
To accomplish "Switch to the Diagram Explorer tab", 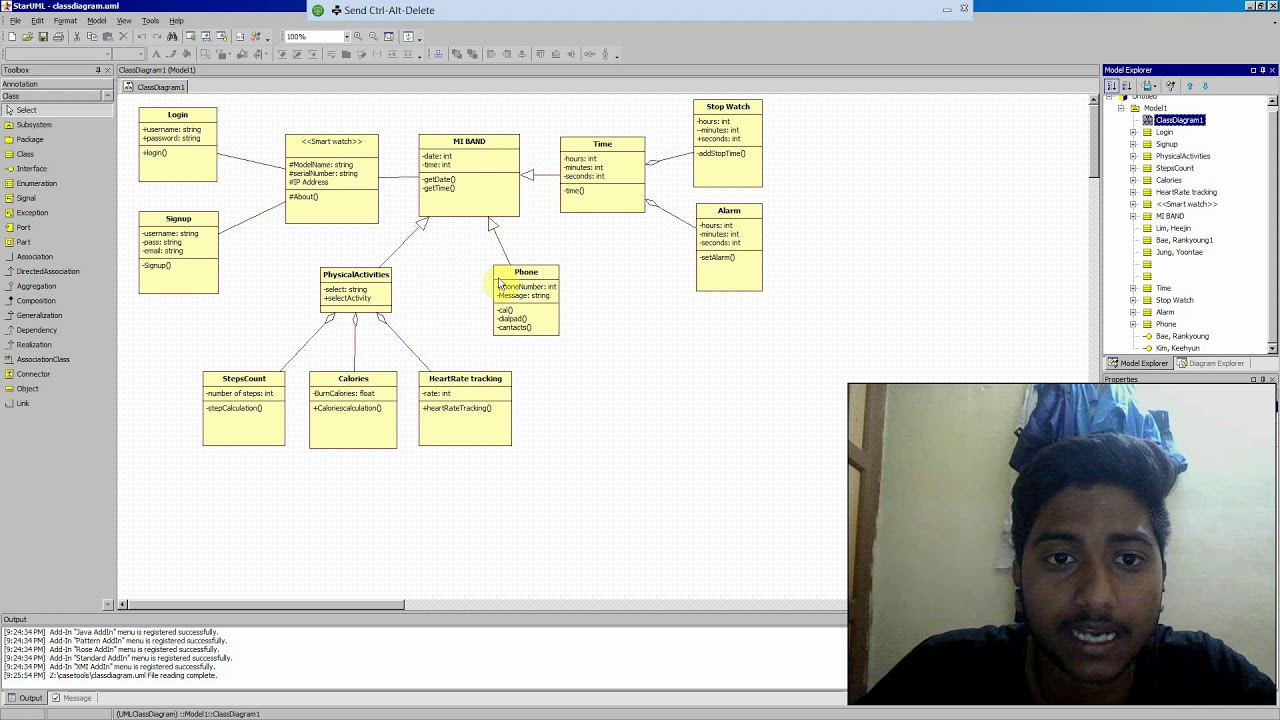I will point(1210,363).
